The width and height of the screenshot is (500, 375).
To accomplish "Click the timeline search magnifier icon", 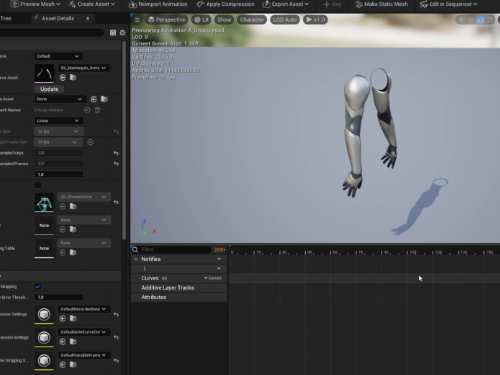I will pos(135,249).
